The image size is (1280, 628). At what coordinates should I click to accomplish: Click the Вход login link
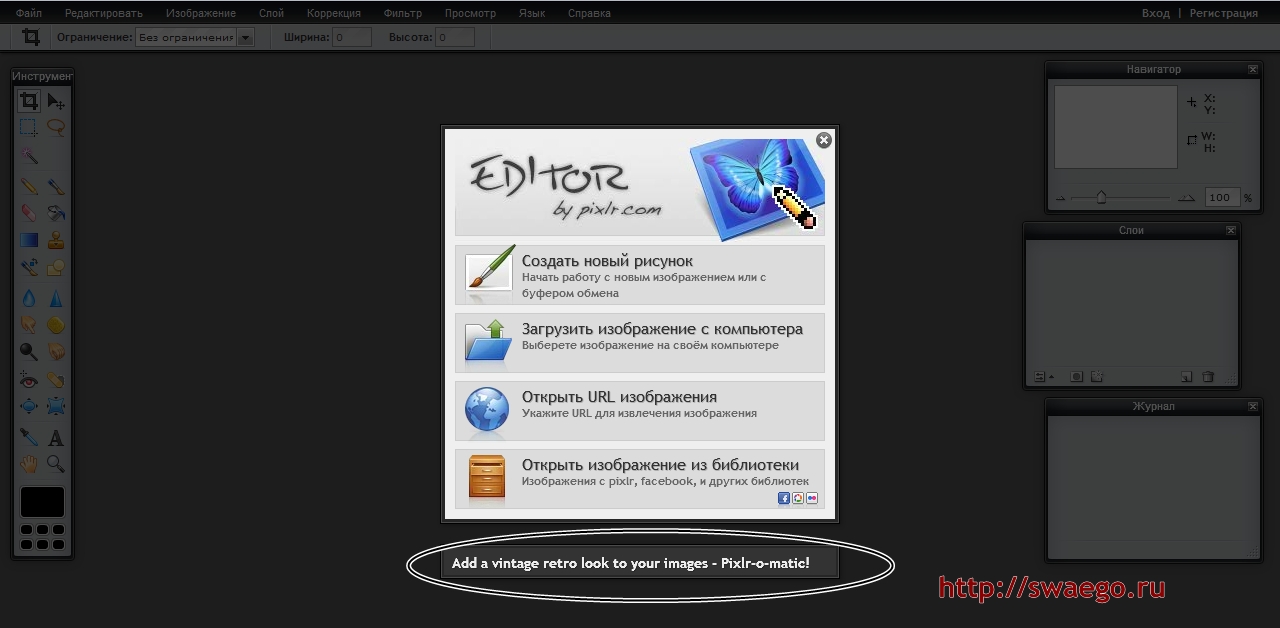pyautogui.click(x=1155, y=13)
